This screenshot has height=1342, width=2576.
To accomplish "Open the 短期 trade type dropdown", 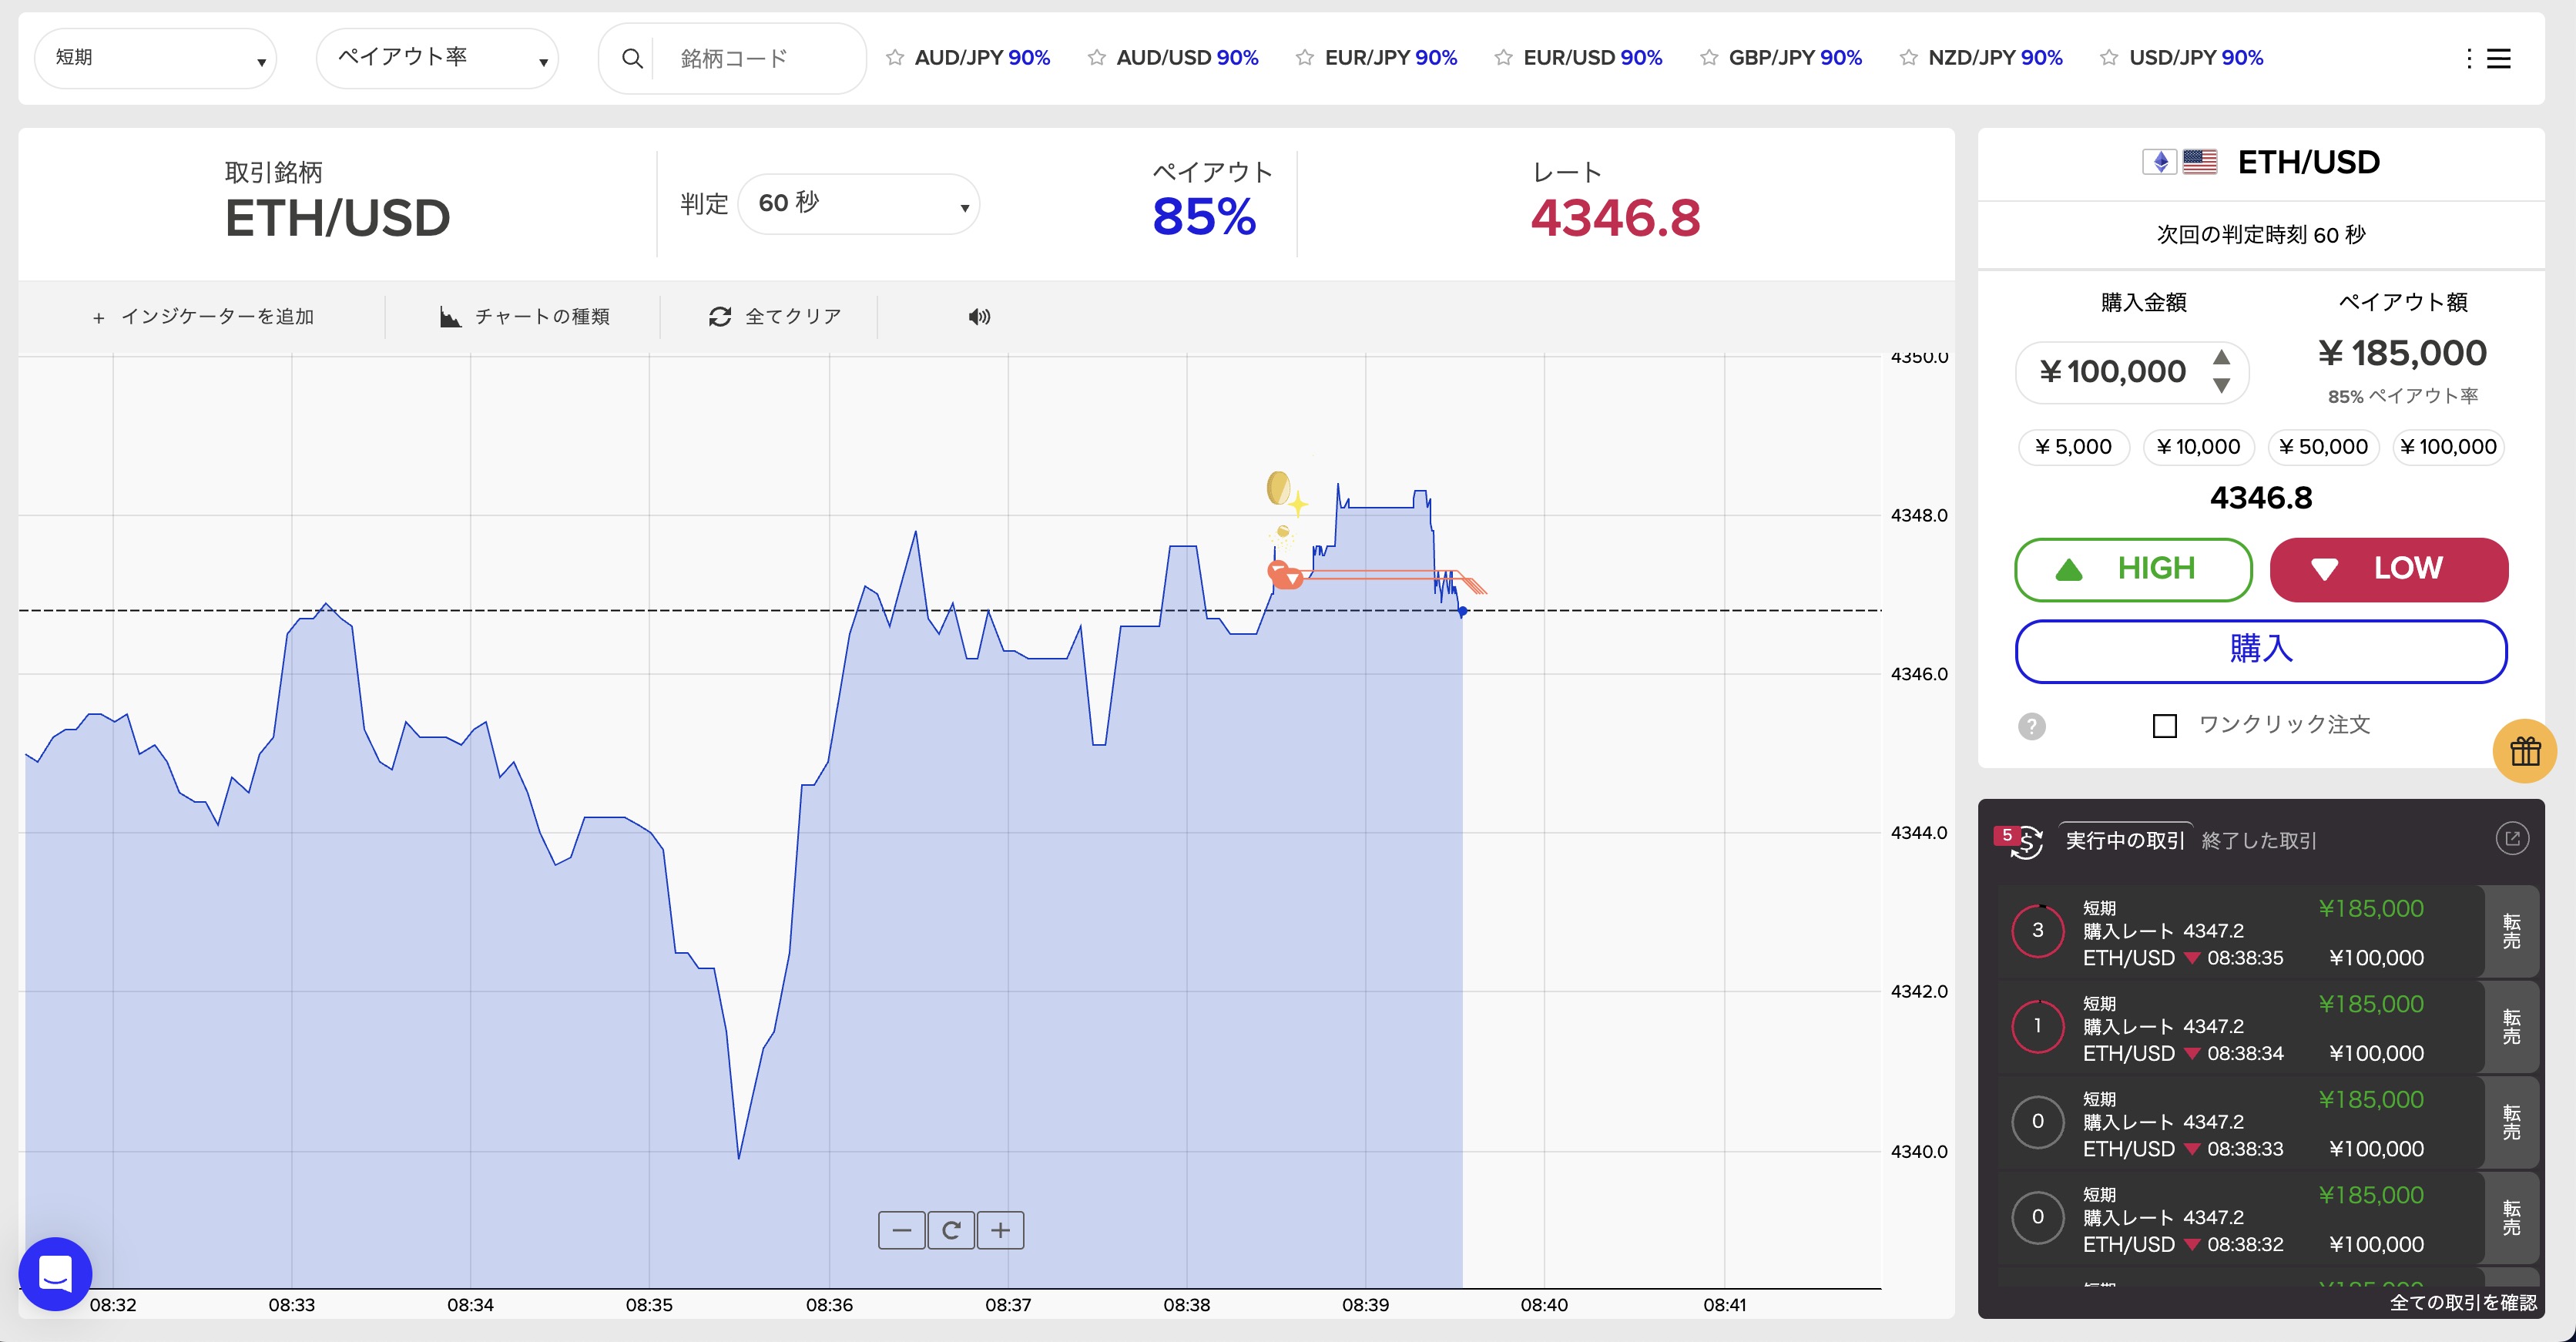I will [x=155, y=58].
